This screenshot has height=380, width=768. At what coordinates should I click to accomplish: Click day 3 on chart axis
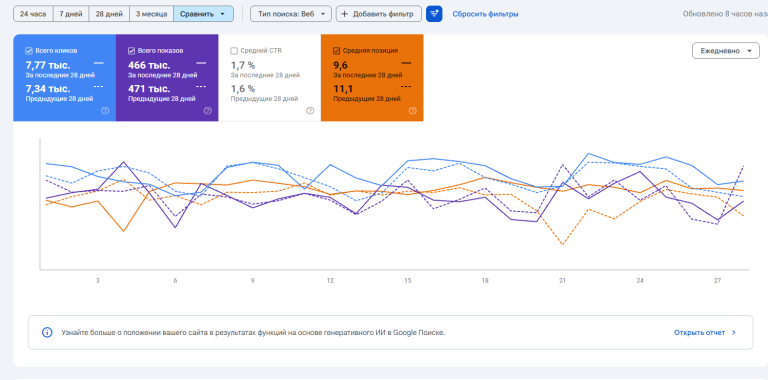pos(97,281)
